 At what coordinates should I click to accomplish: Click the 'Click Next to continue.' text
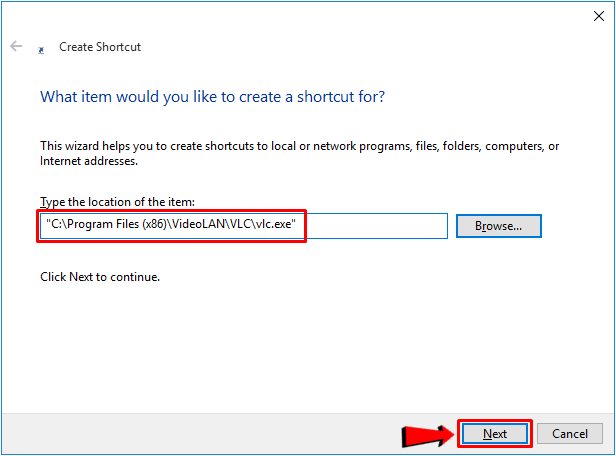100,277
